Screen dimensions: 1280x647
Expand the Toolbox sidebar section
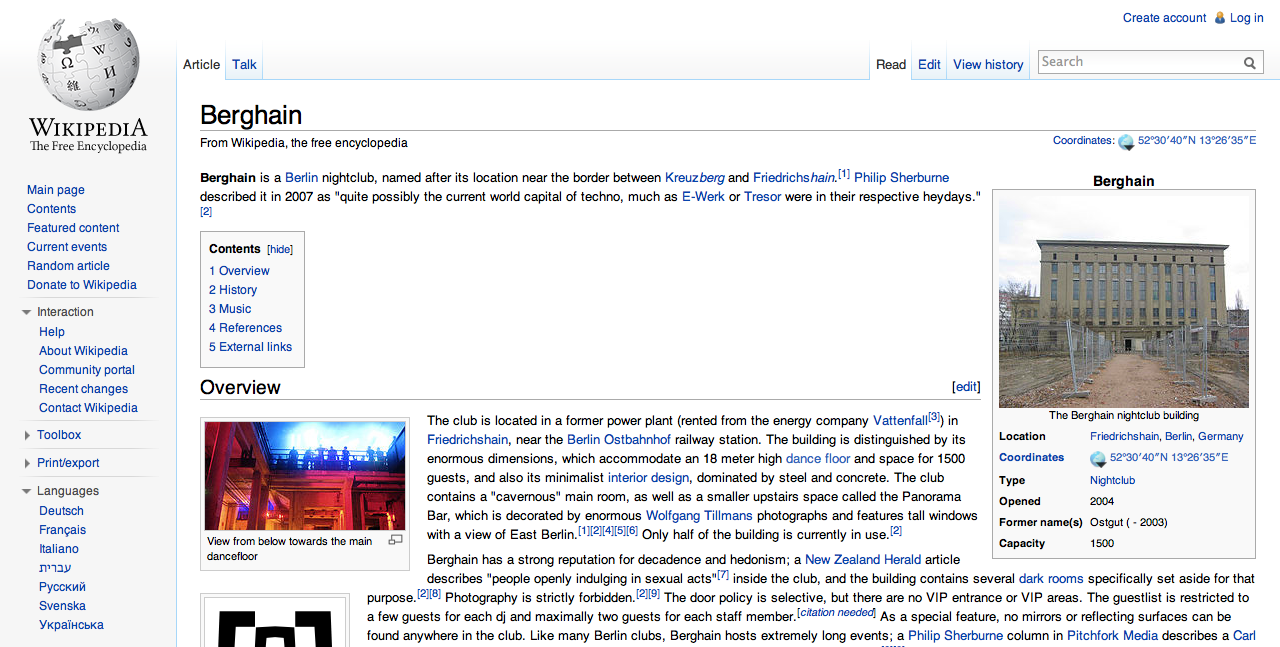point(26,435)
